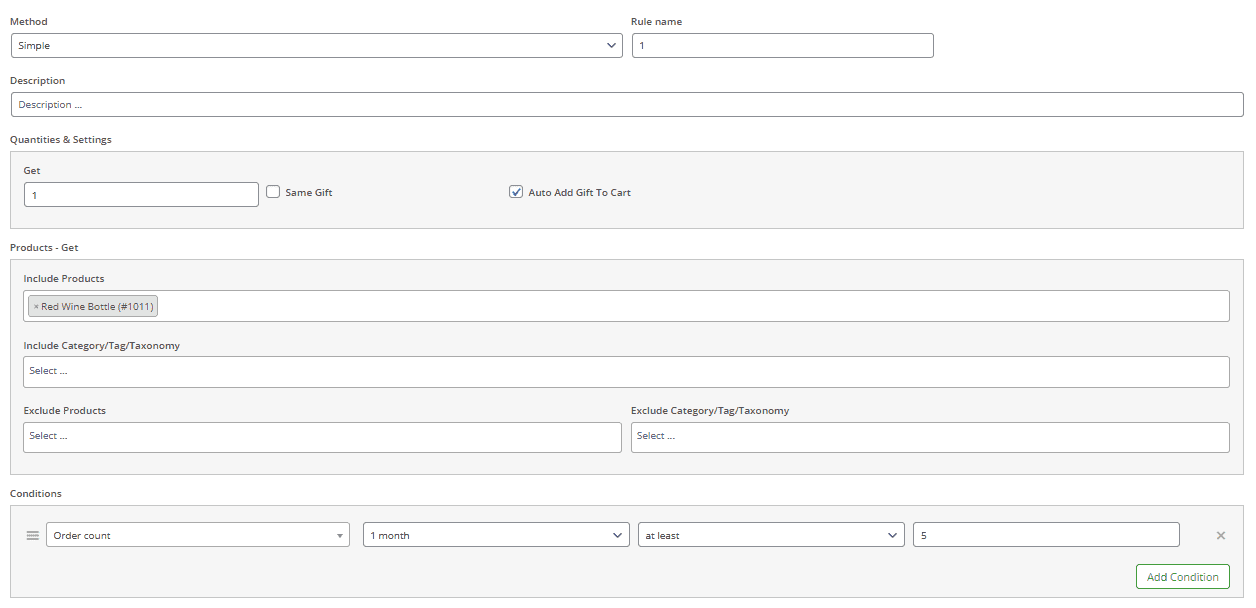Expand the Order count condition selector
1256x608 pixels.
tap(197, 535)
